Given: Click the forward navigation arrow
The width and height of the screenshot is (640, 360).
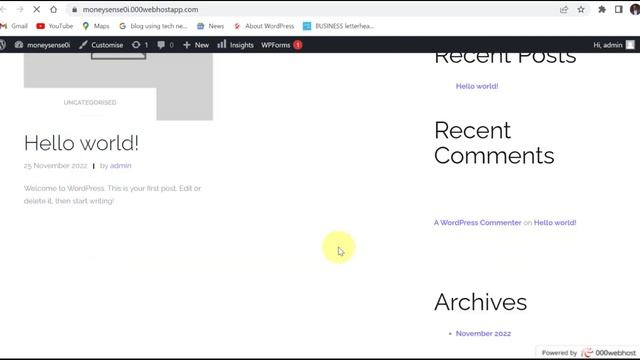Looking at the screenshot, I should click(x=20, y=9).
